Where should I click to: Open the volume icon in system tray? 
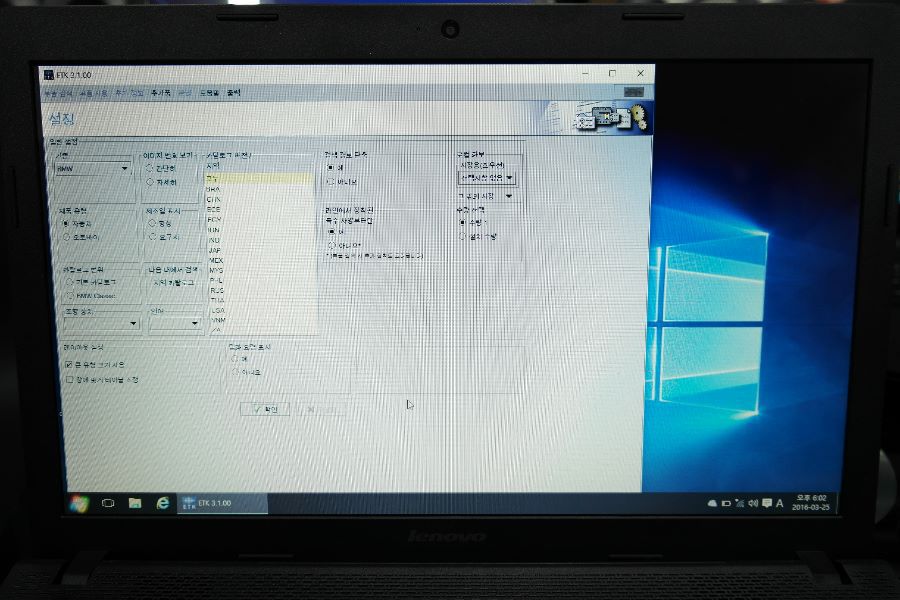tap(753, 504)
